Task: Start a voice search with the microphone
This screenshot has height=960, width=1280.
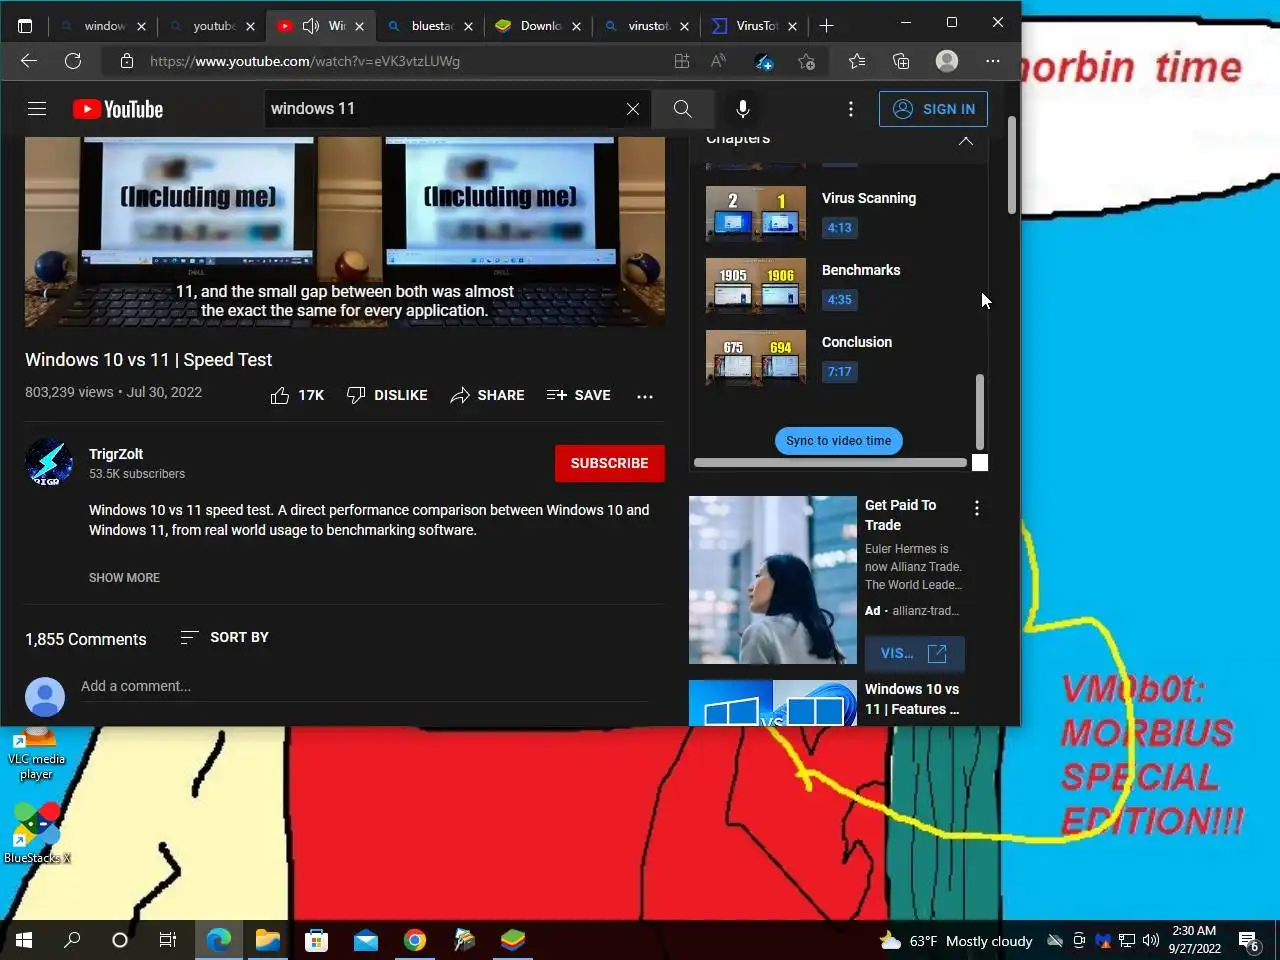Action: [x=742, y=109]
